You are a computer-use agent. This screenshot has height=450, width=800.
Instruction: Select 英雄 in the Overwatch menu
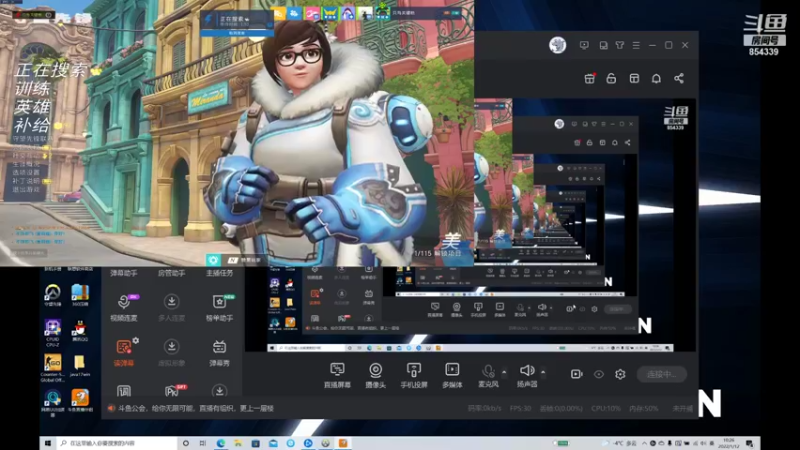(x=32, y=107)
